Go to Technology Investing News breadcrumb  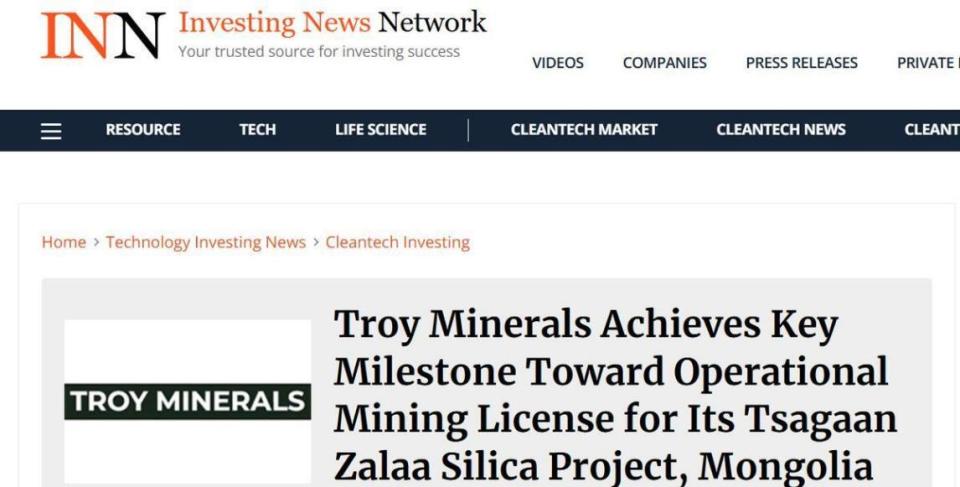[x=206, y=242]
